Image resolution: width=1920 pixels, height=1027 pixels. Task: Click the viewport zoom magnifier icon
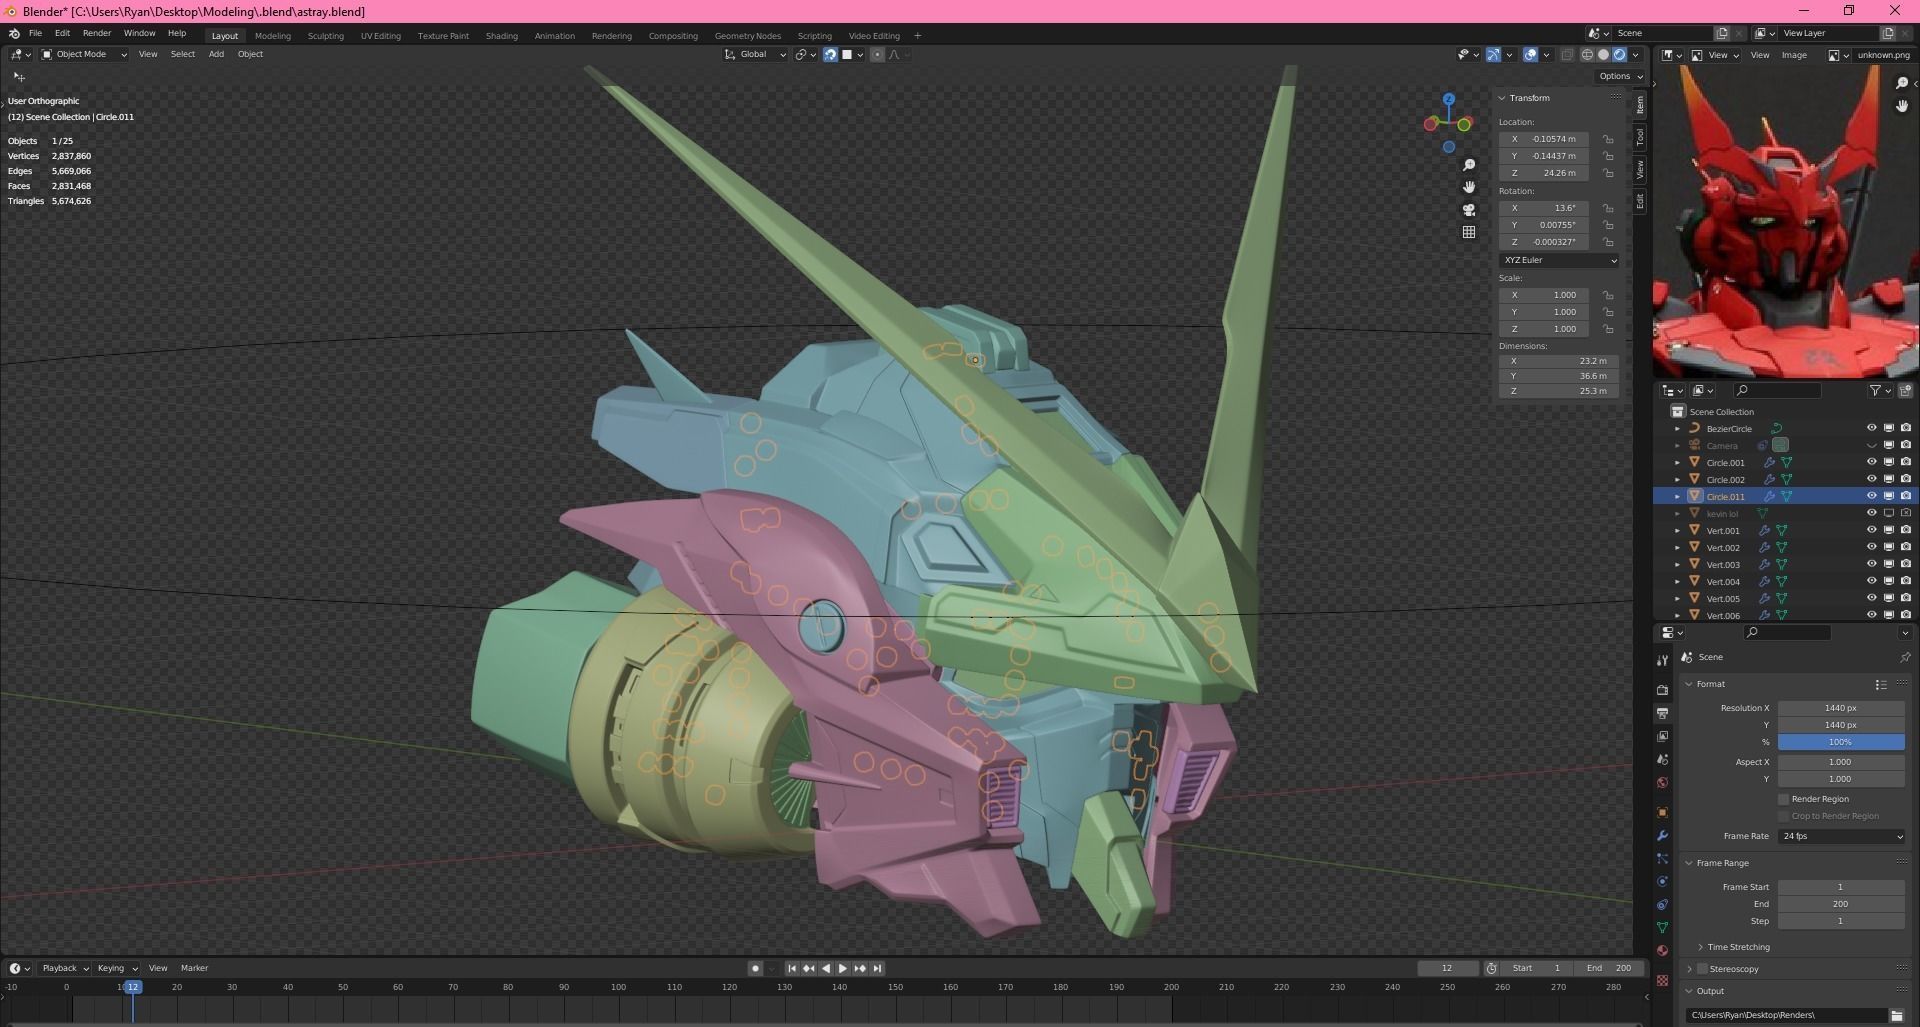click(1469, 165)
